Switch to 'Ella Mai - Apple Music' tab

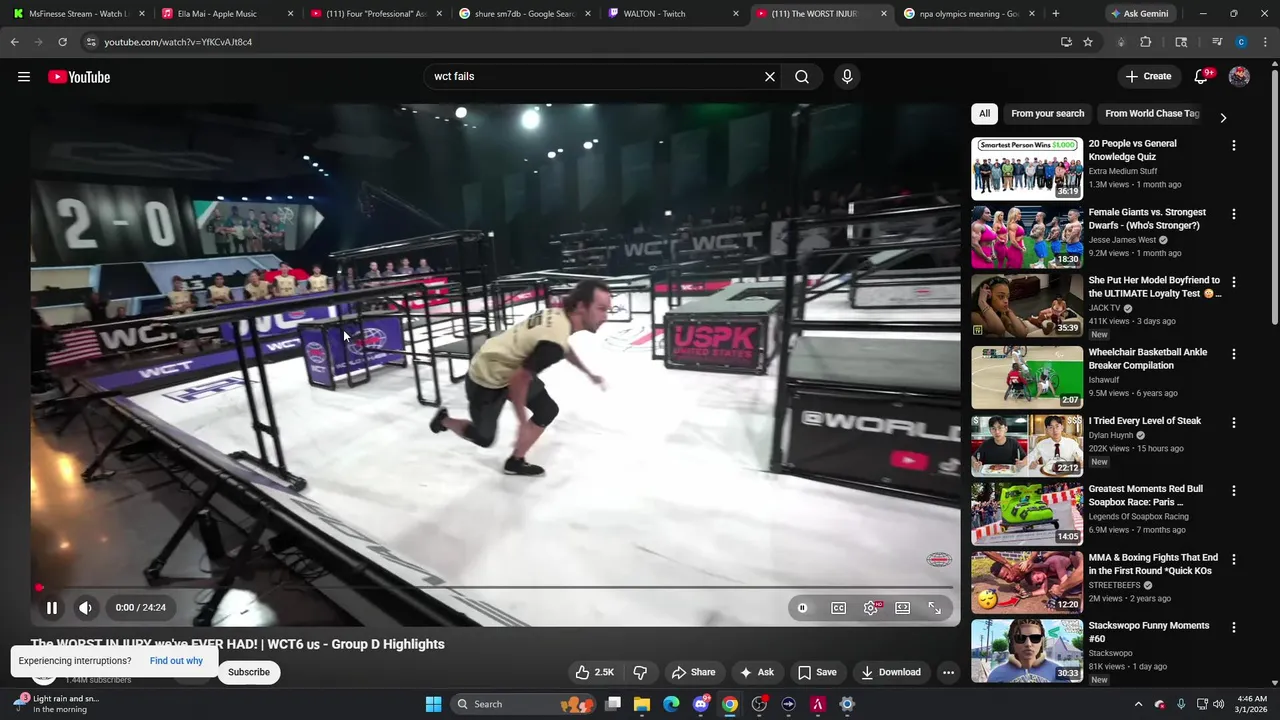pos(225,14)
